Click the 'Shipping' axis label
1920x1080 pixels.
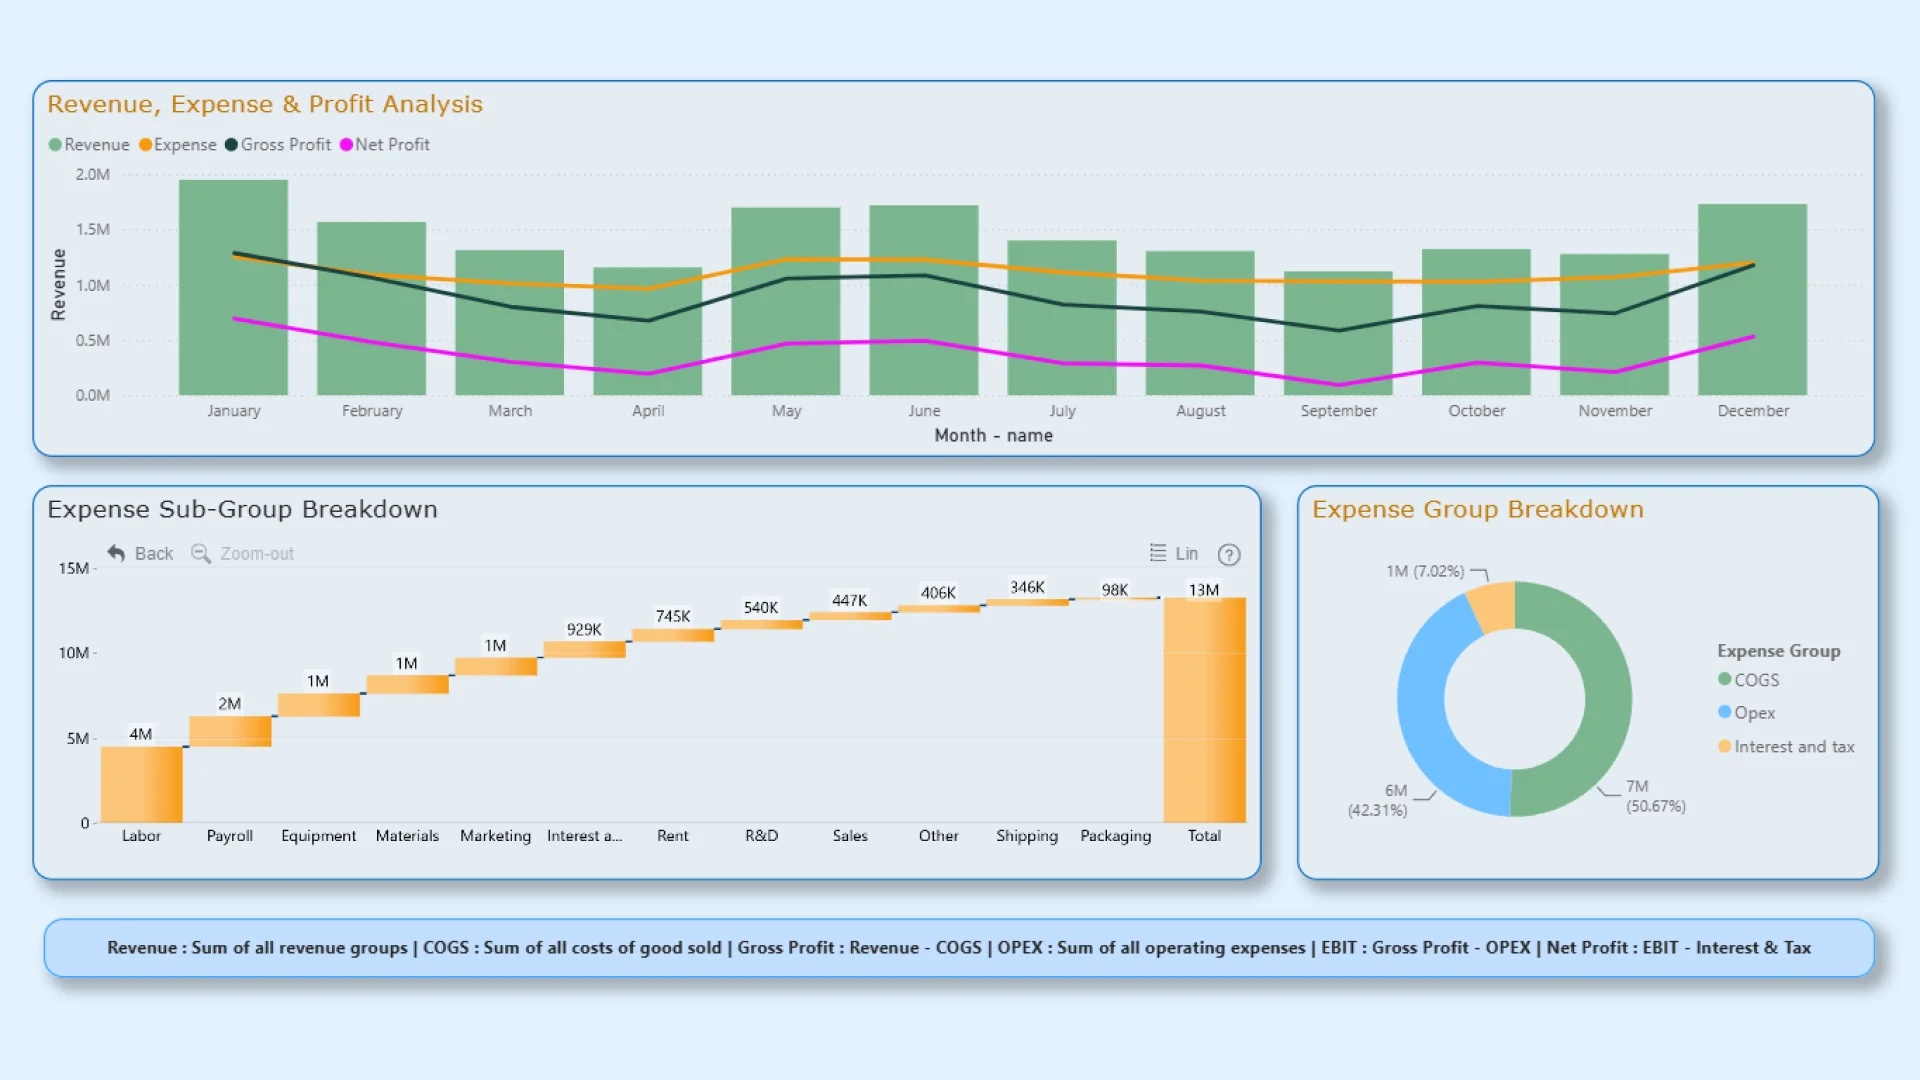point(1027,836)
